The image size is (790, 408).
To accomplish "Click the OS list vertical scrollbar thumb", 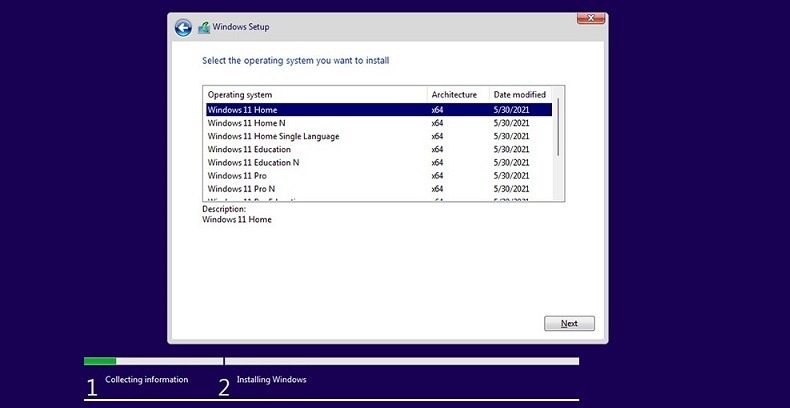I will pos(558,127).
